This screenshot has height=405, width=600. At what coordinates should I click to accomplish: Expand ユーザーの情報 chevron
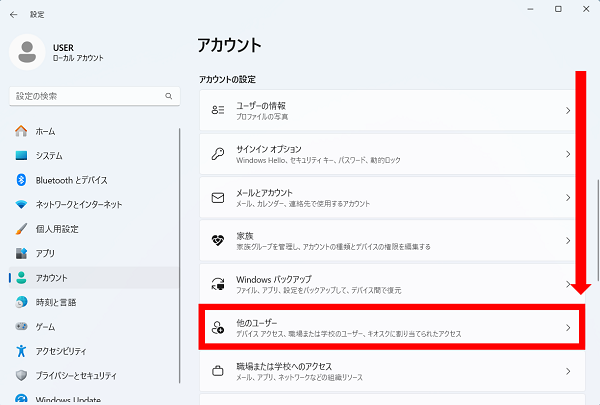click(x=568, y=111)
